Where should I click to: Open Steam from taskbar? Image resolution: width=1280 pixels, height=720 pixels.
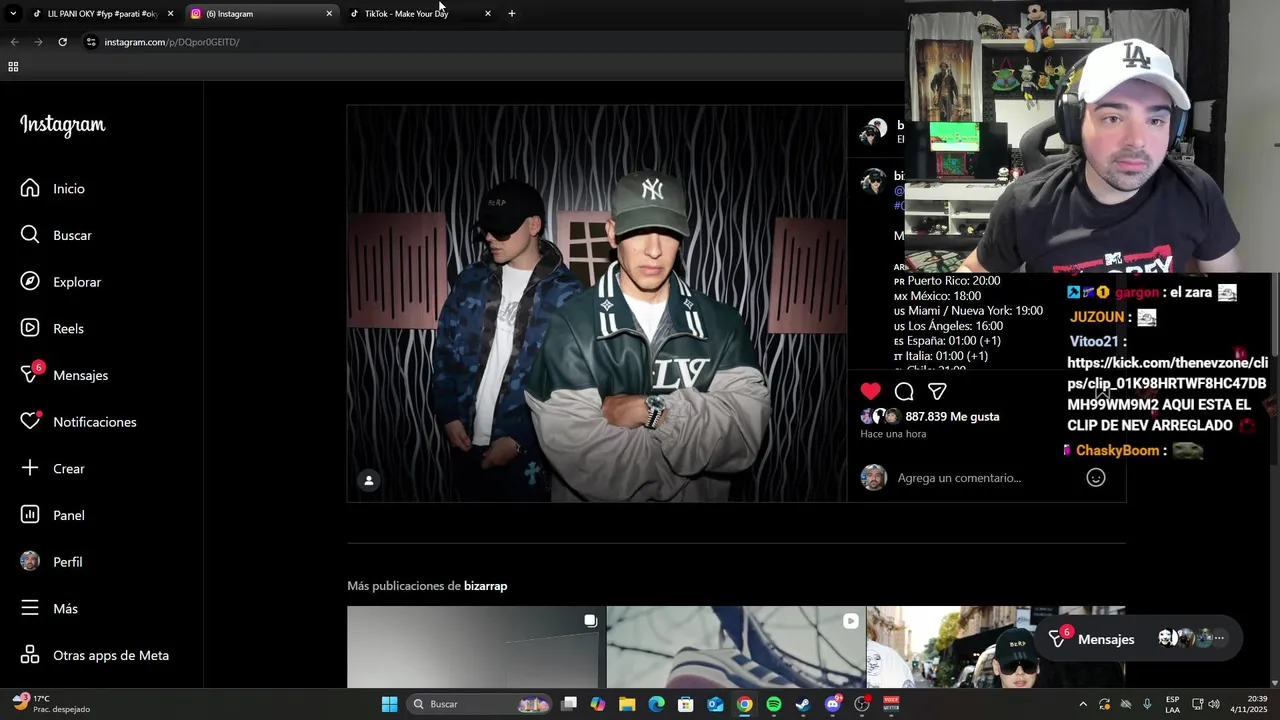(x=803, y=704)
